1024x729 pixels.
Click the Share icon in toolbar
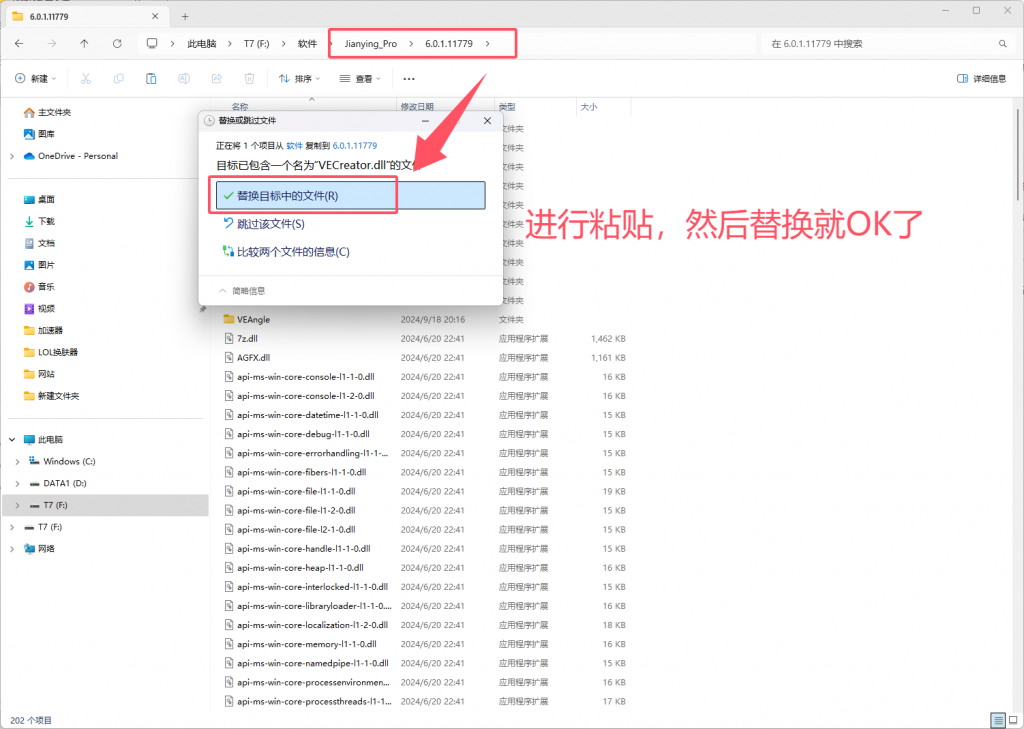tap(217, 78)
